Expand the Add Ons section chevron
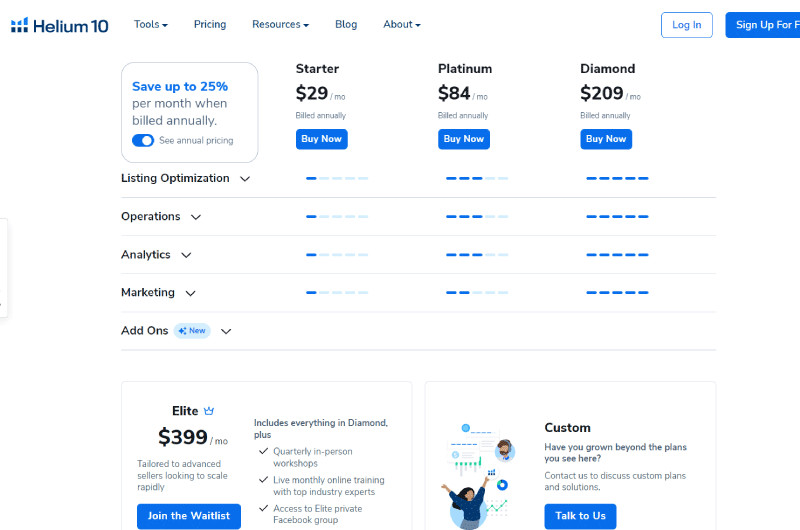 [x=226, y=331]
